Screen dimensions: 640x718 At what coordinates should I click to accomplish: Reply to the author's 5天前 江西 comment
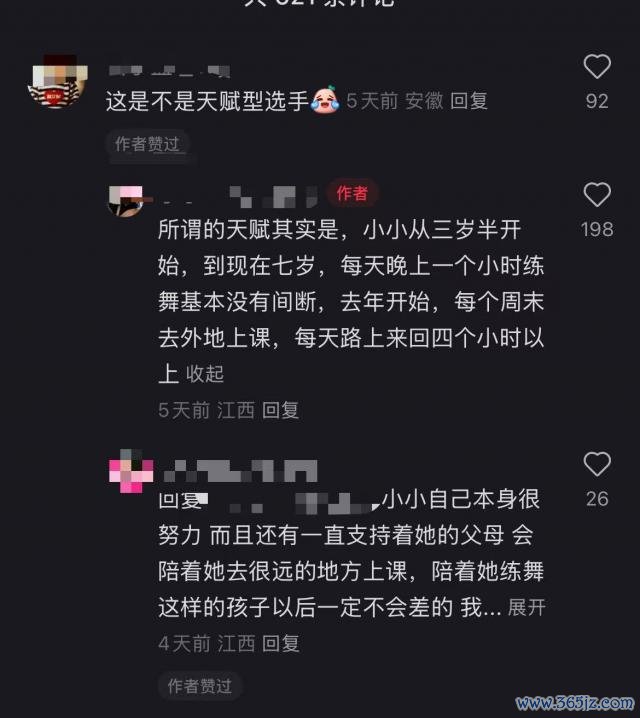click(x=281, y=410)
